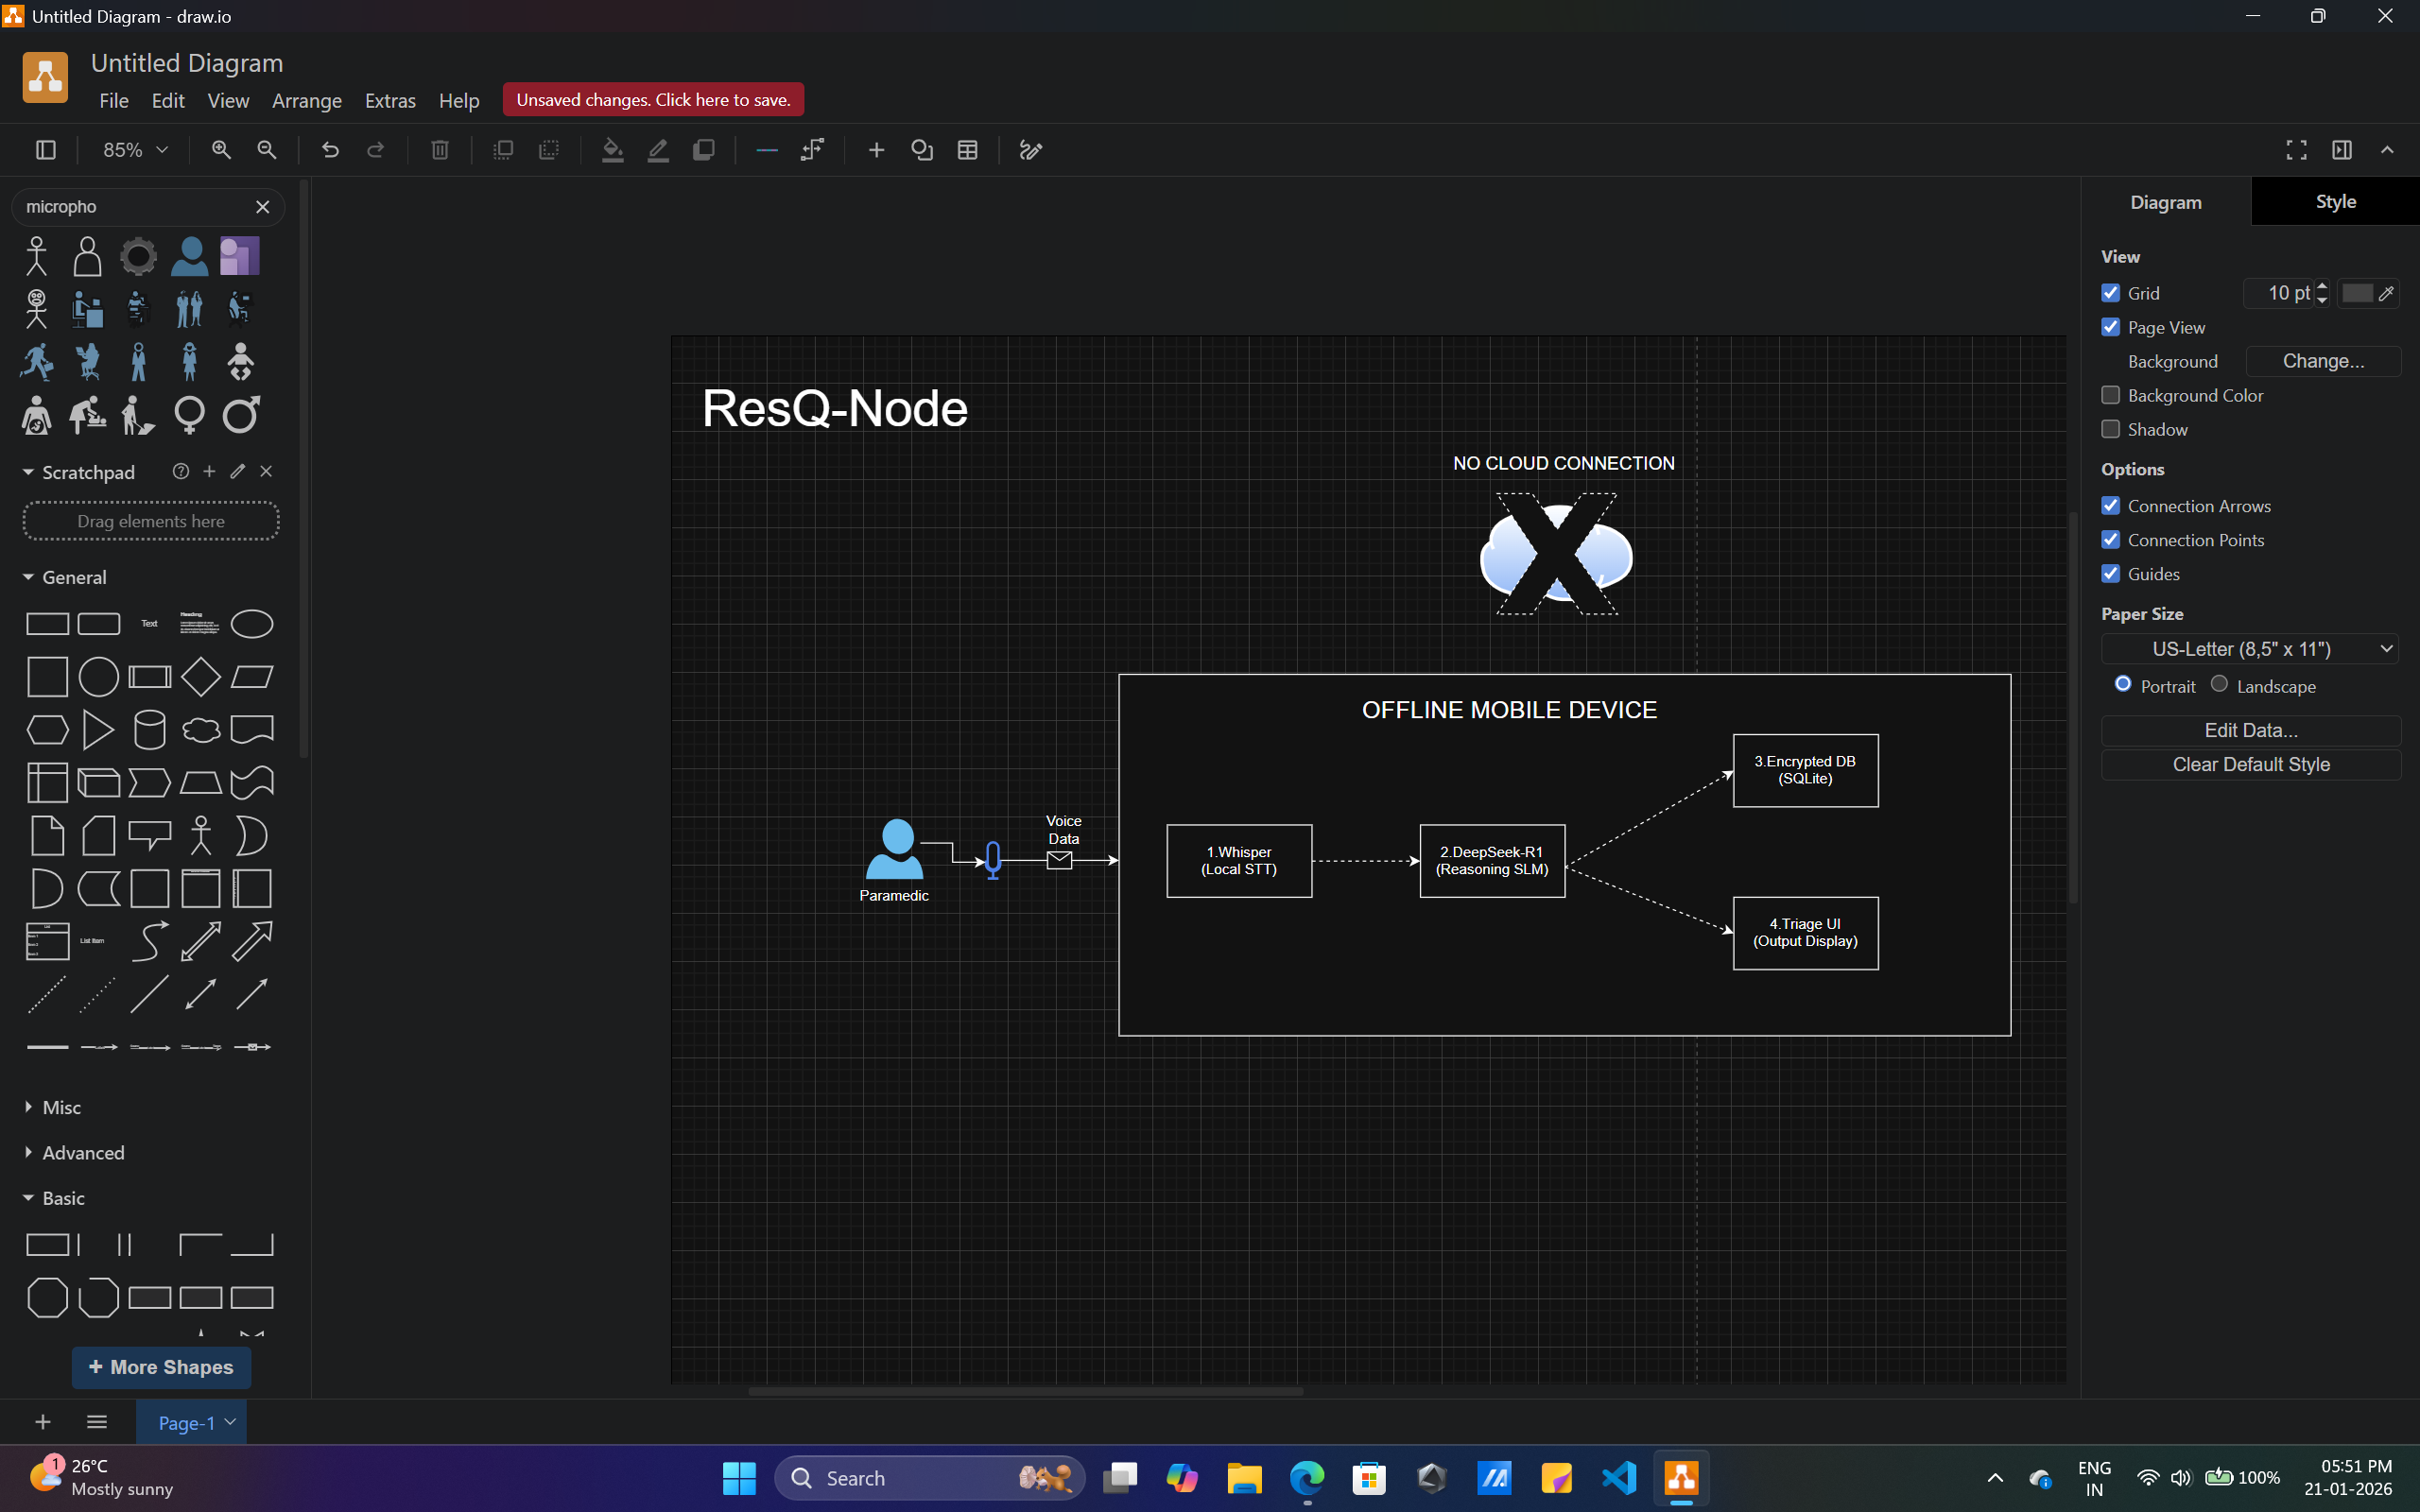Viewport: 2420px width, 1512px height.
Task: Click the More Shapes button
Action: point(161,1367)
